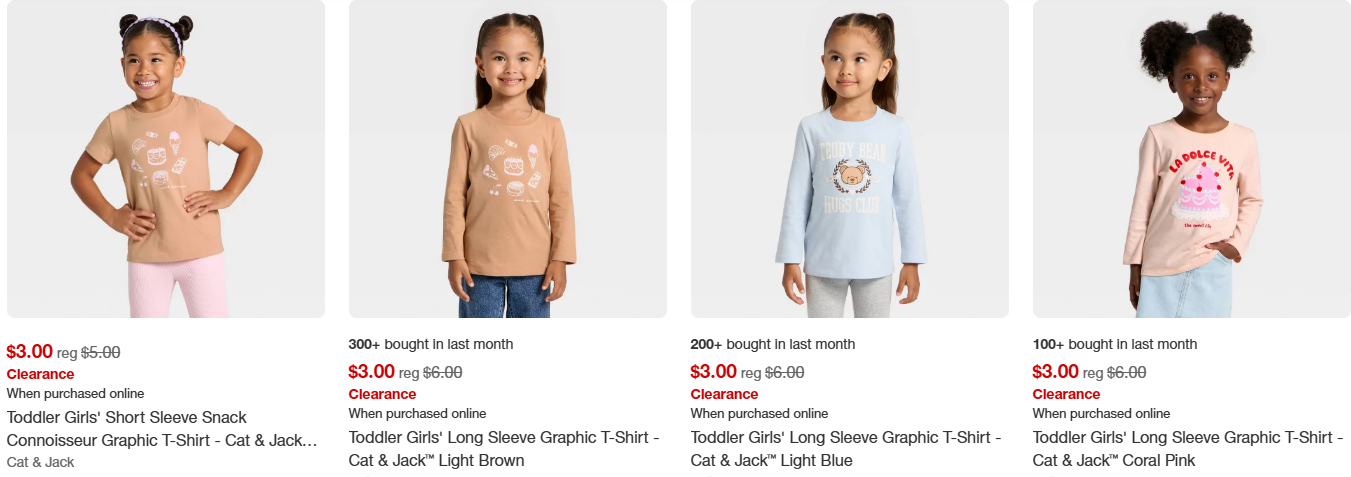The height and width of the screenshot is (477, 1351).
Task: Click the $3.00 price under 100+ bought
Action: [1056, 372]
